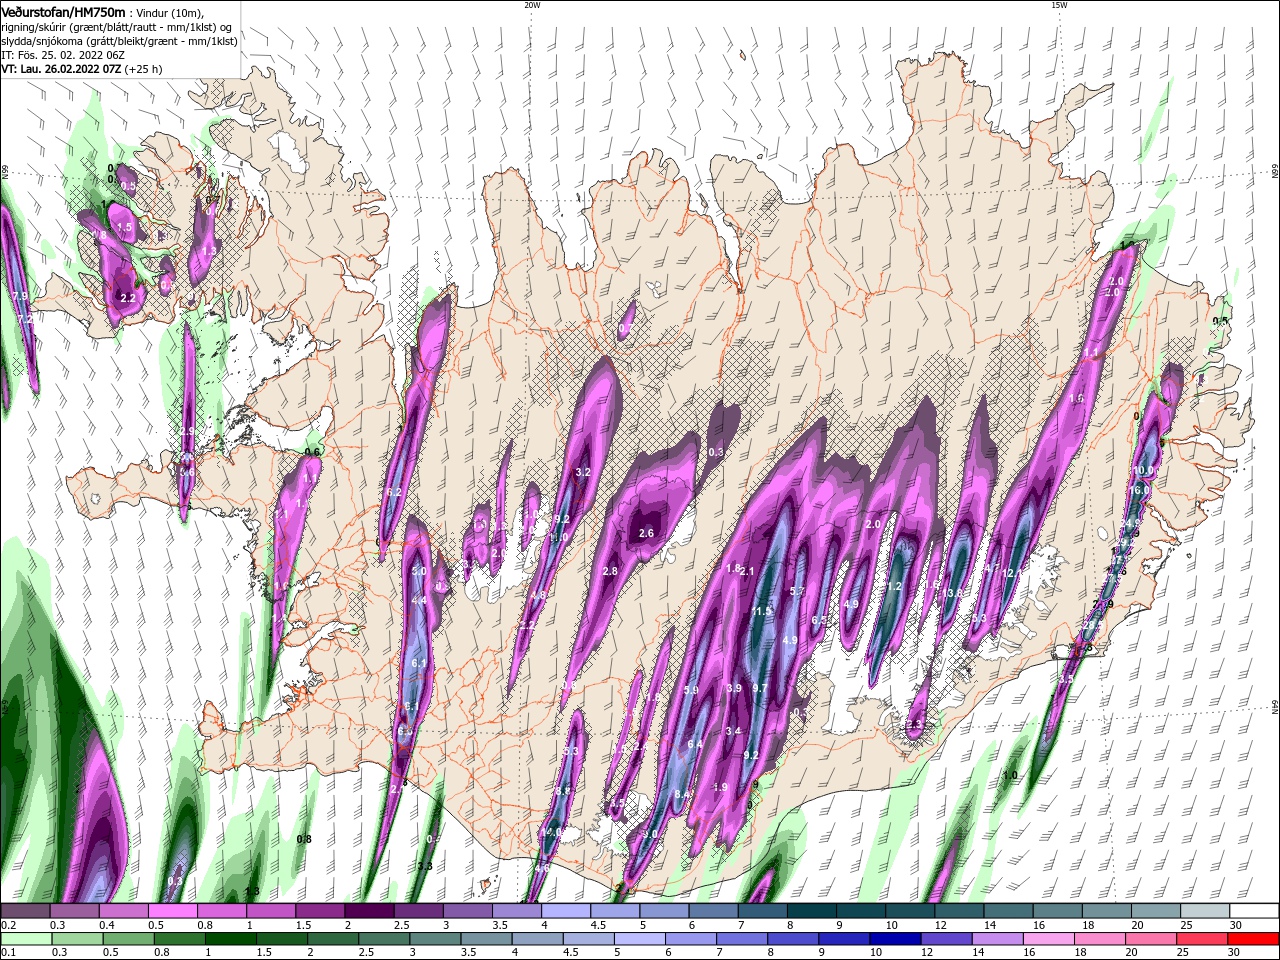Screen dimensions: 1280x960
Task: Select the 'VT: Lau. 26.02.2022 07Z' valid time
Action: [x=61, y=69]
